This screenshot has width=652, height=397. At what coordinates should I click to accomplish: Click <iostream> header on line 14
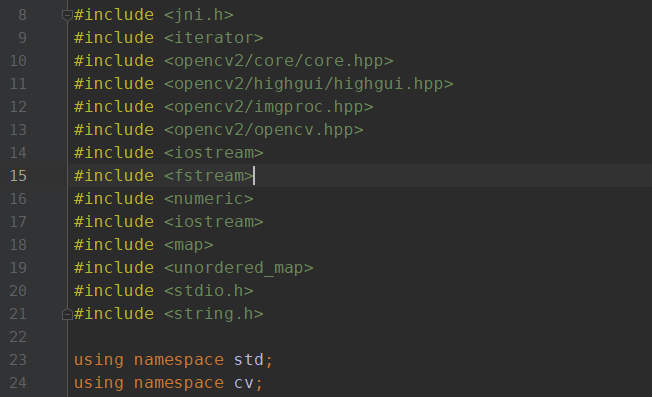(x=213, y=153)
